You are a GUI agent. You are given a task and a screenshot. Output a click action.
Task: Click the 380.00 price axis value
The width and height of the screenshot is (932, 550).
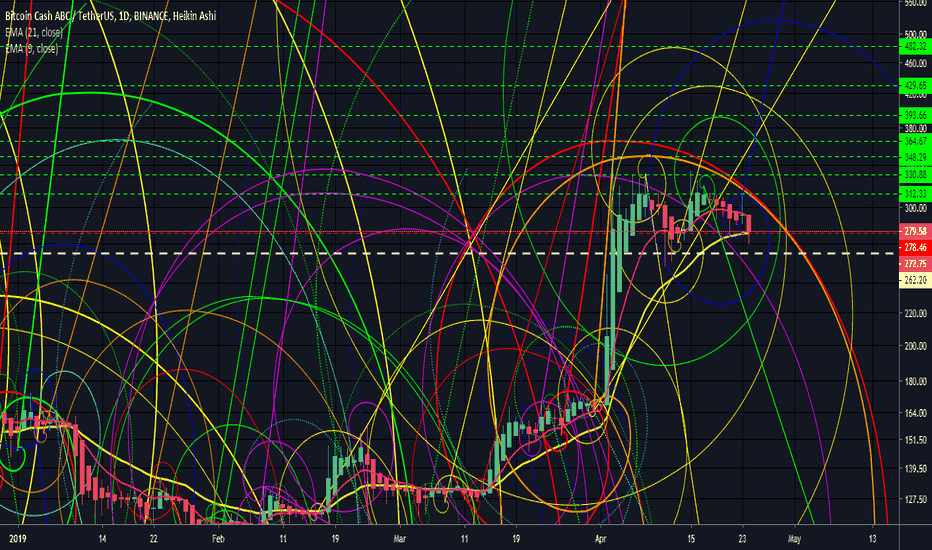coord(915,128)
